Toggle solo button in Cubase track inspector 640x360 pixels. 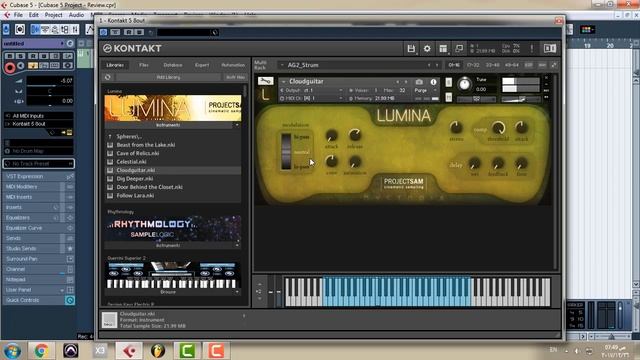[20, 56]
